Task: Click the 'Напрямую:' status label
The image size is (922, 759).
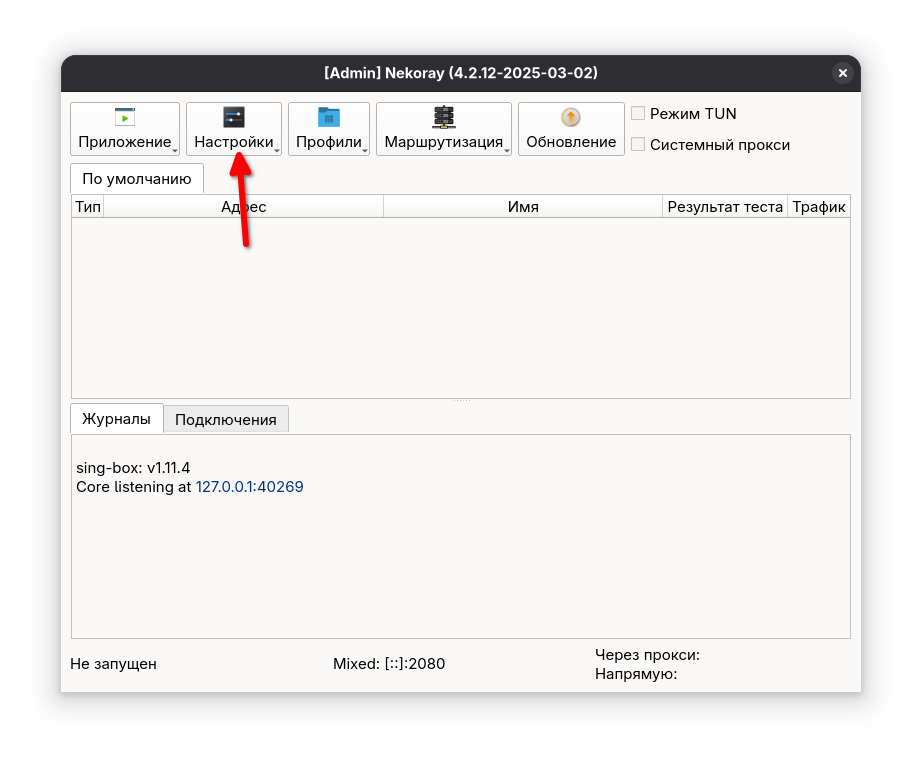Action: click(636, 674)
